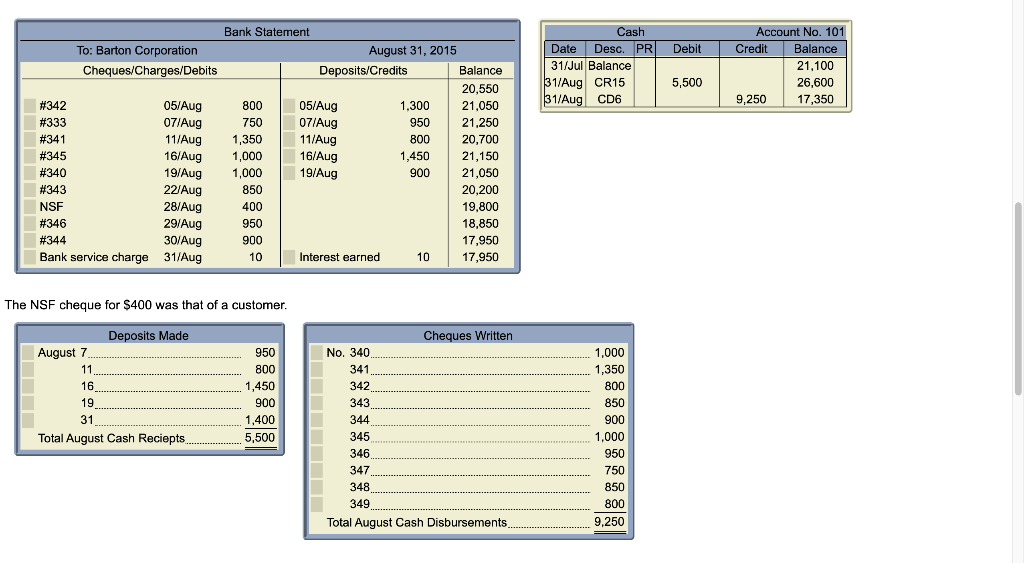Check the 345 box in Cheques Written

pos(317,437)
